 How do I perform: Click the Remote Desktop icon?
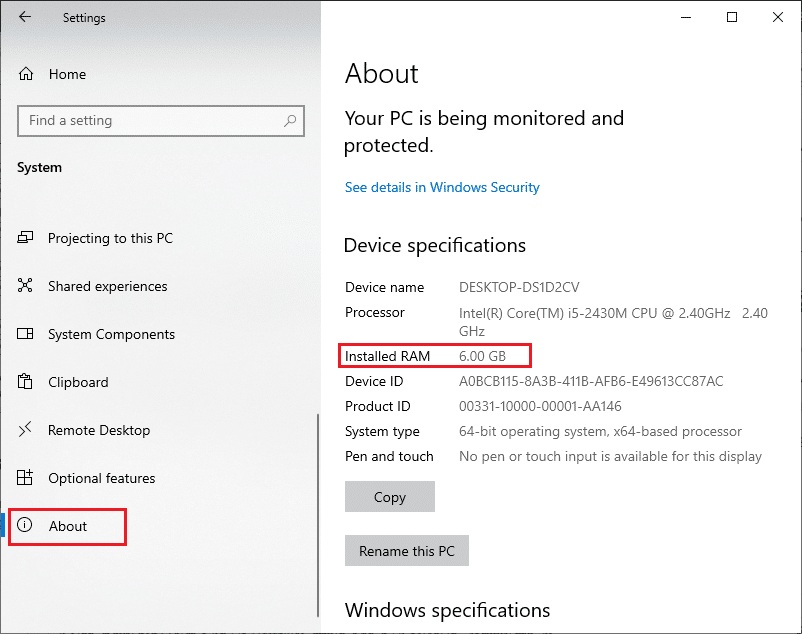coord(26,430)
